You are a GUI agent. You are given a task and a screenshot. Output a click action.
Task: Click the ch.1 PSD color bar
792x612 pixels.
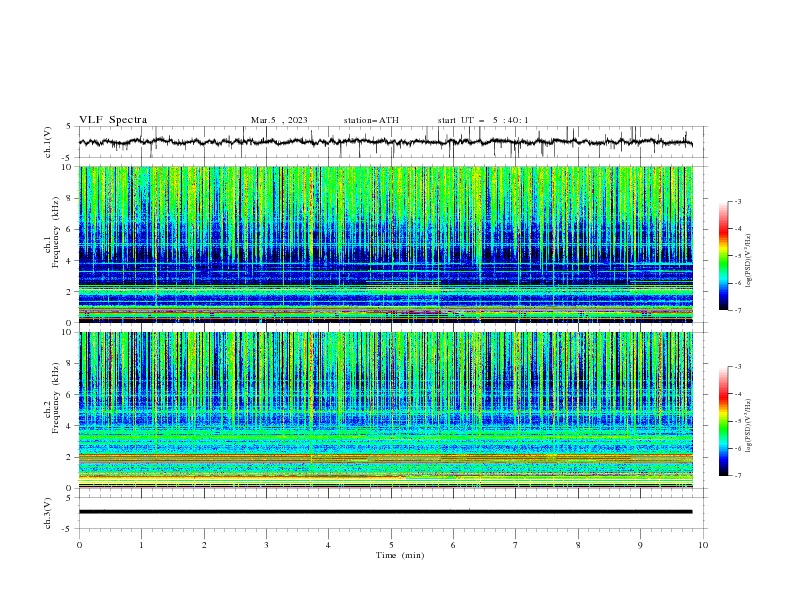tap(723, 256)
